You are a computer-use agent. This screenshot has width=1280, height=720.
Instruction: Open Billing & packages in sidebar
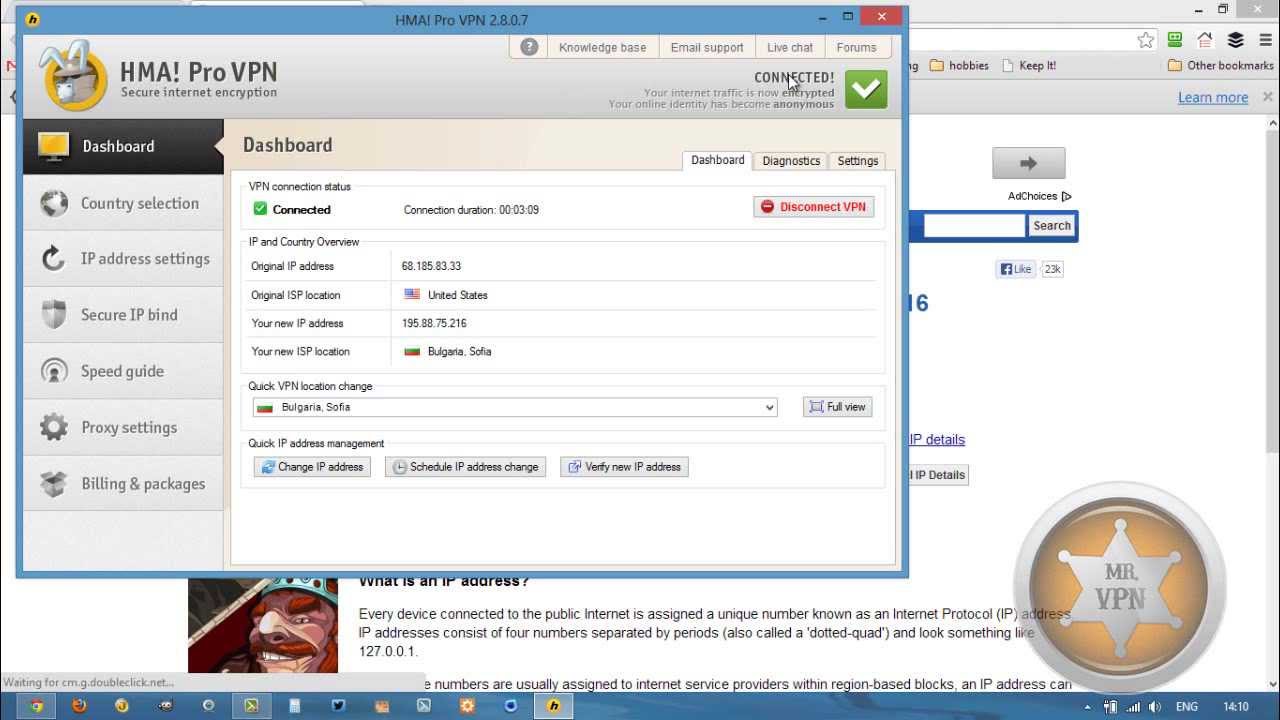123,484
